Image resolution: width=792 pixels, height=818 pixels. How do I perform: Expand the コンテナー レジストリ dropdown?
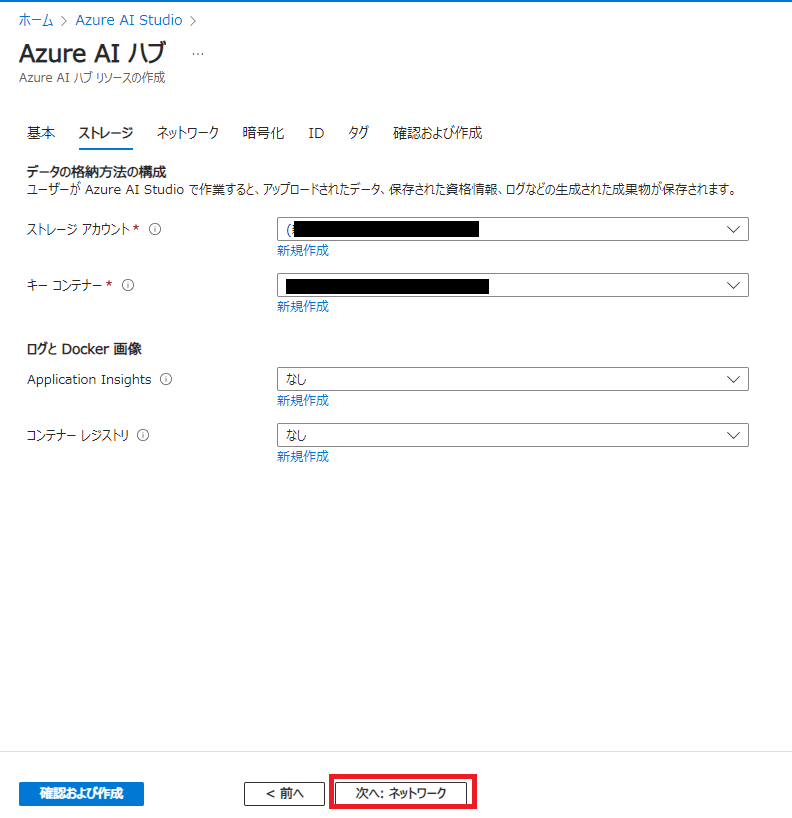(513, 435)
